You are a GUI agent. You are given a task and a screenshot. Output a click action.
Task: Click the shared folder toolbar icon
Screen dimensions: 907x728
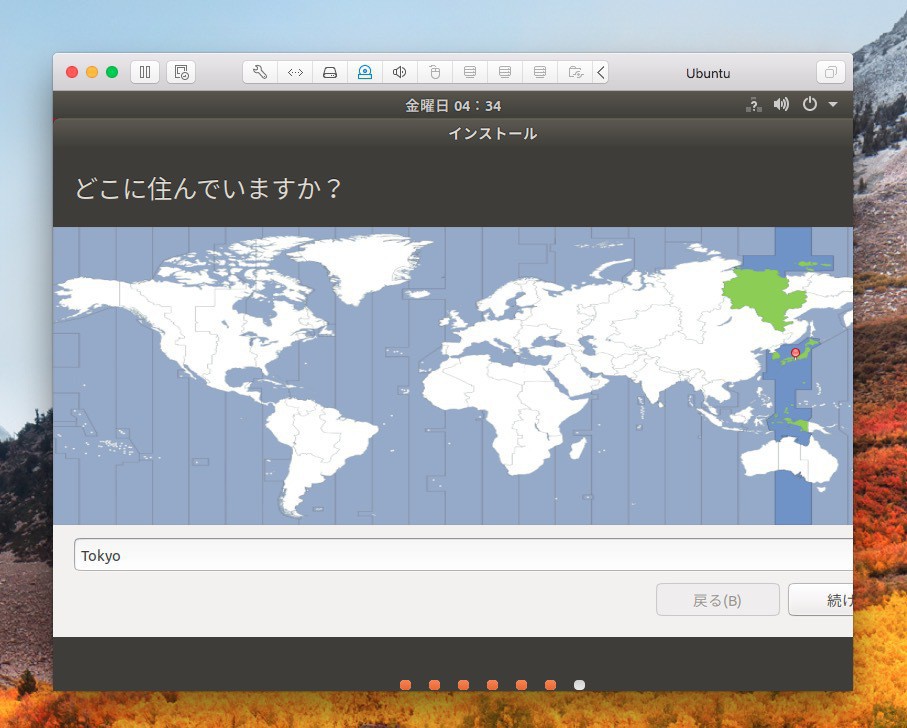coord(575,72)
